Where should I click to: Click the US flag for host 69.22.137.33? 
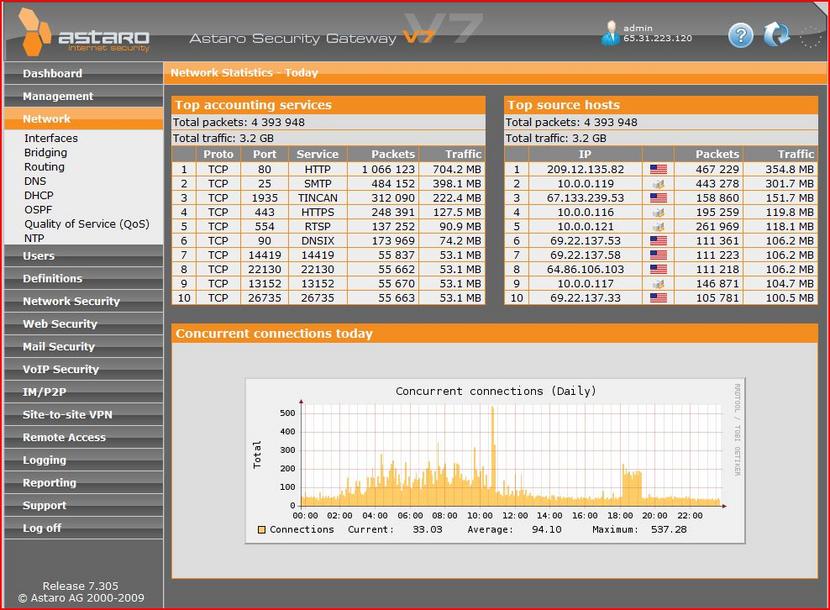point(658,298)
